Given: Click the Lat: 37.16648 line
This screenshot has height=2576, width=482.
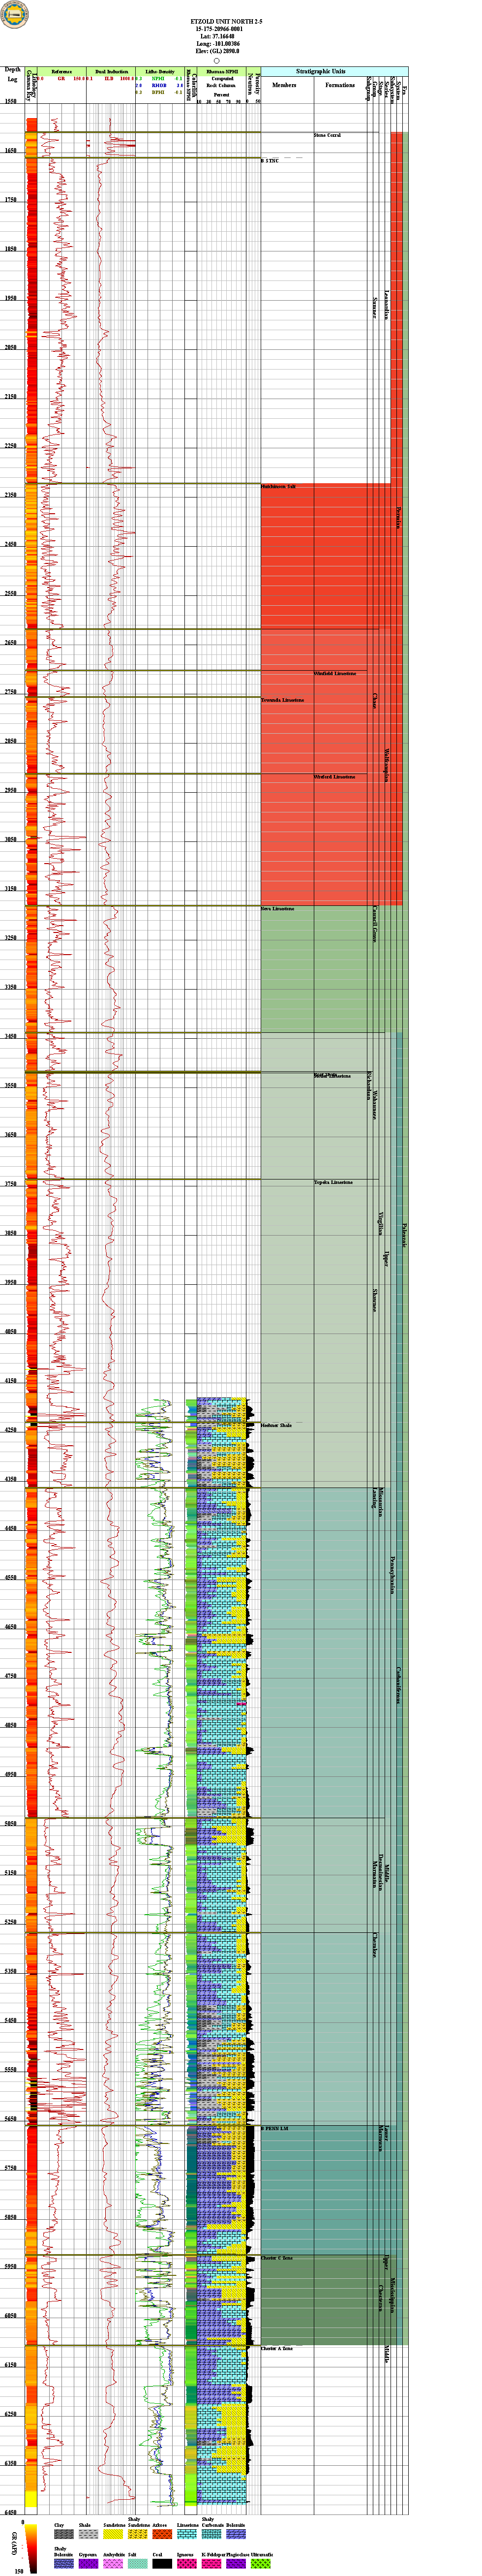Looking at the screenshot, I should click(217, 37).
